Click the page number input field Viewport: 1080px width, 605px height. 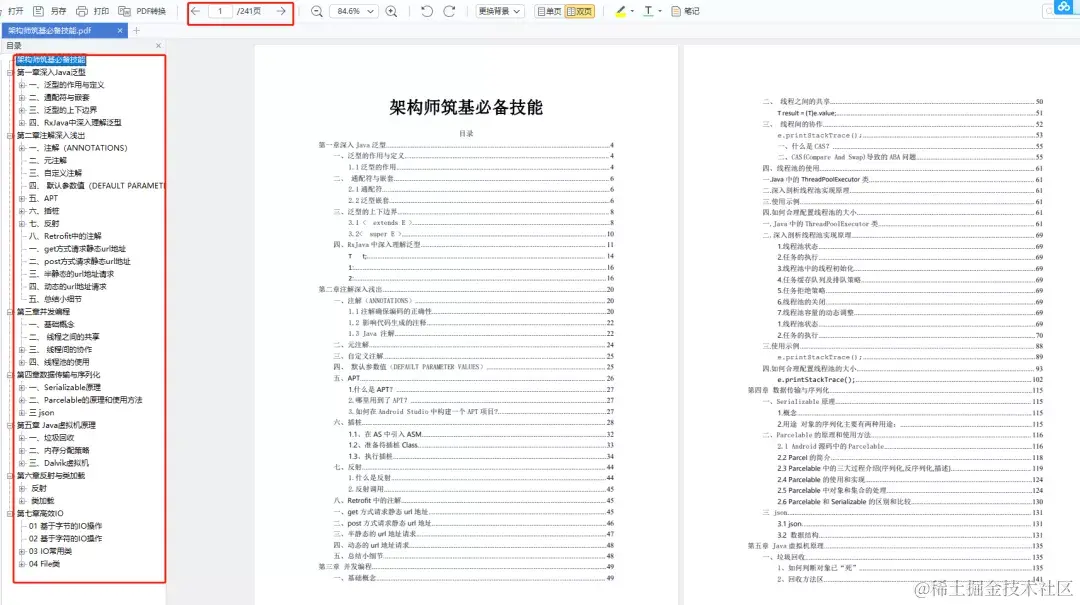pyautogui.click(x=222, y=11)
